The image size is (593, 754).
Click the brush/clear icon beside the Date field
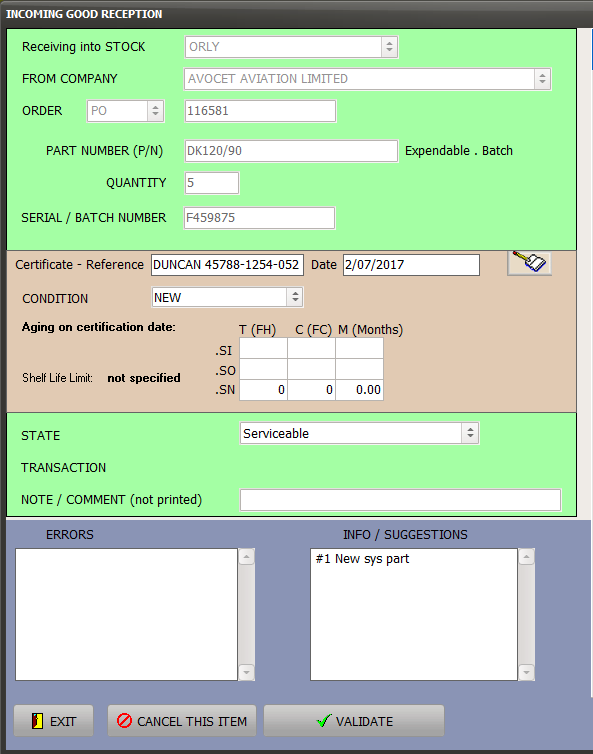[x=529, y=263]
